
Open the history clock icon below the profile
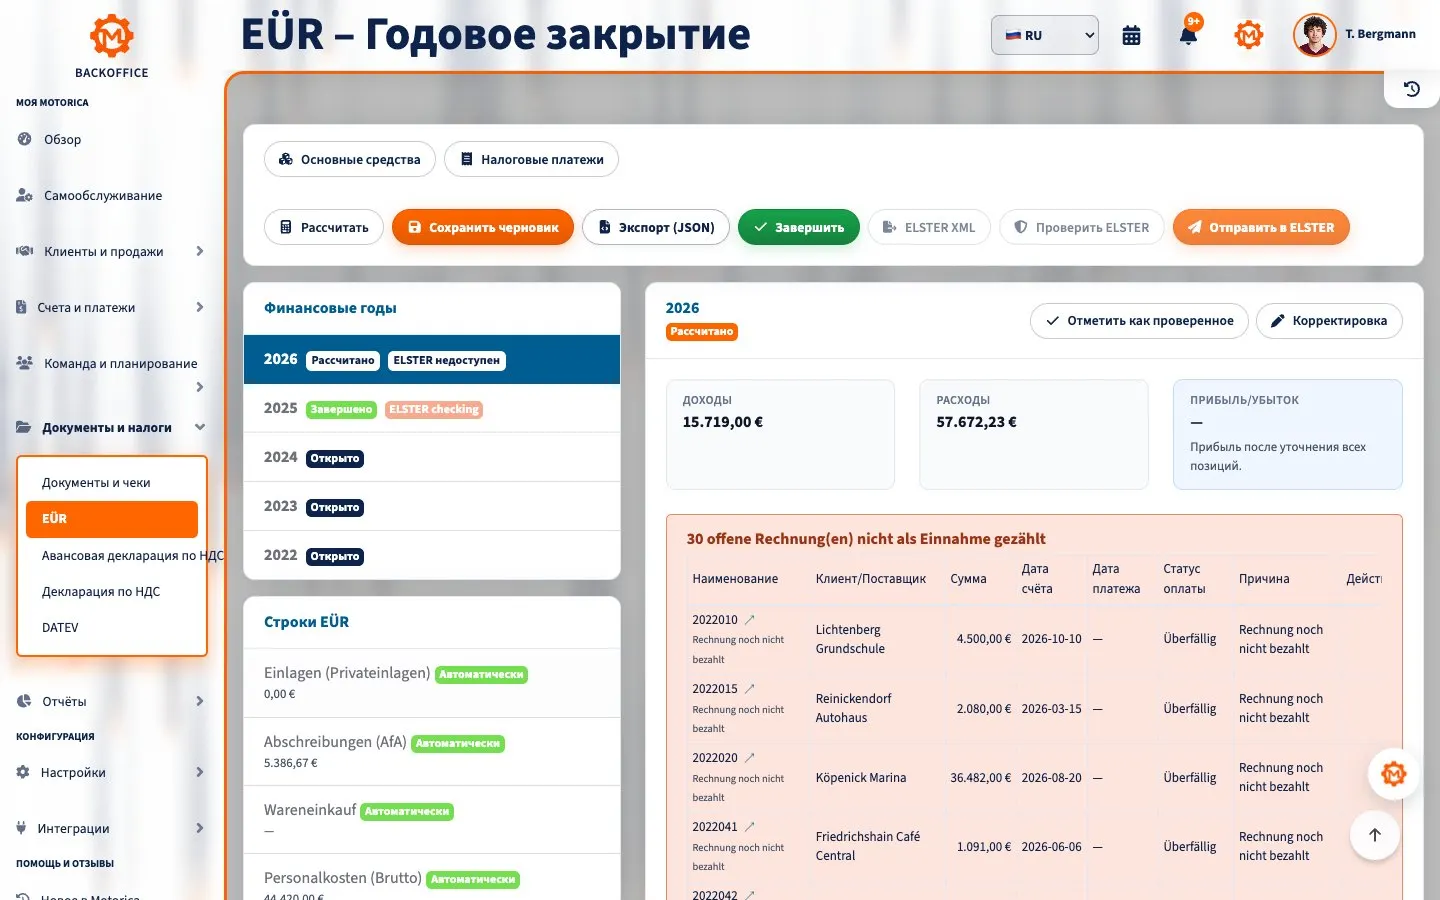[1412, 89]
